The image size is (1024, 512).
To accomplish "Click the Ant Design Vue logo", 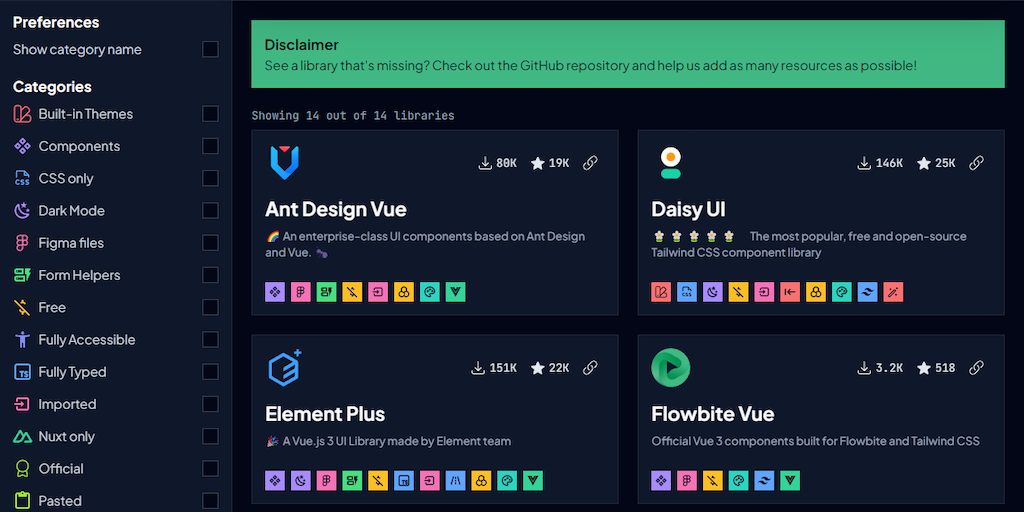I will [x=284, y=163].
